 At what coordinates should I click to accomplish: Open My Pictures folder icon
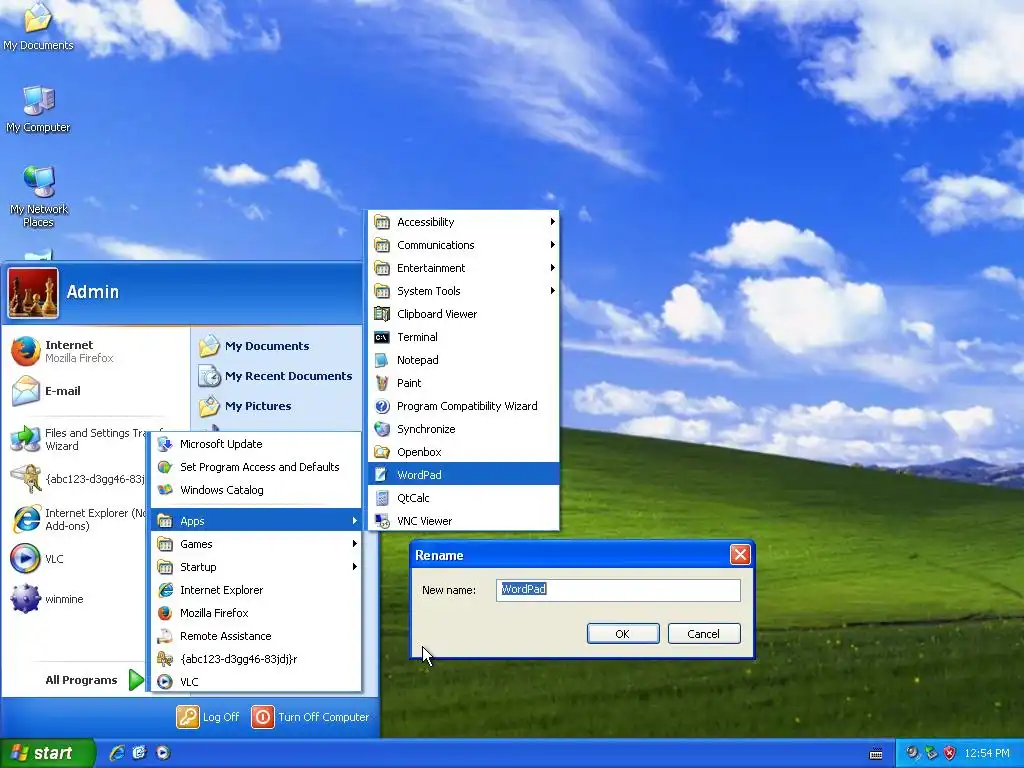[x=209, y=406]
